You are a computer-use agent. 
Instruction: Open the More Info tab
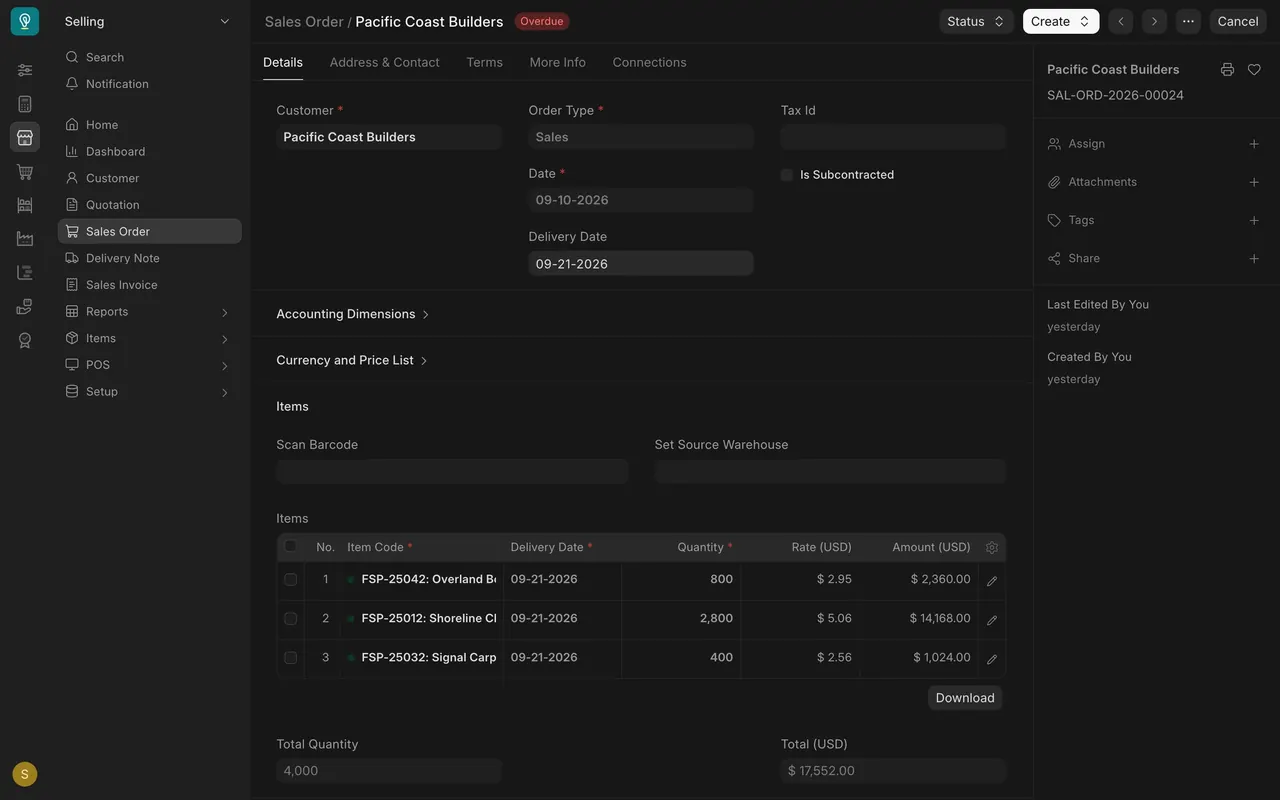coord(558,62)
